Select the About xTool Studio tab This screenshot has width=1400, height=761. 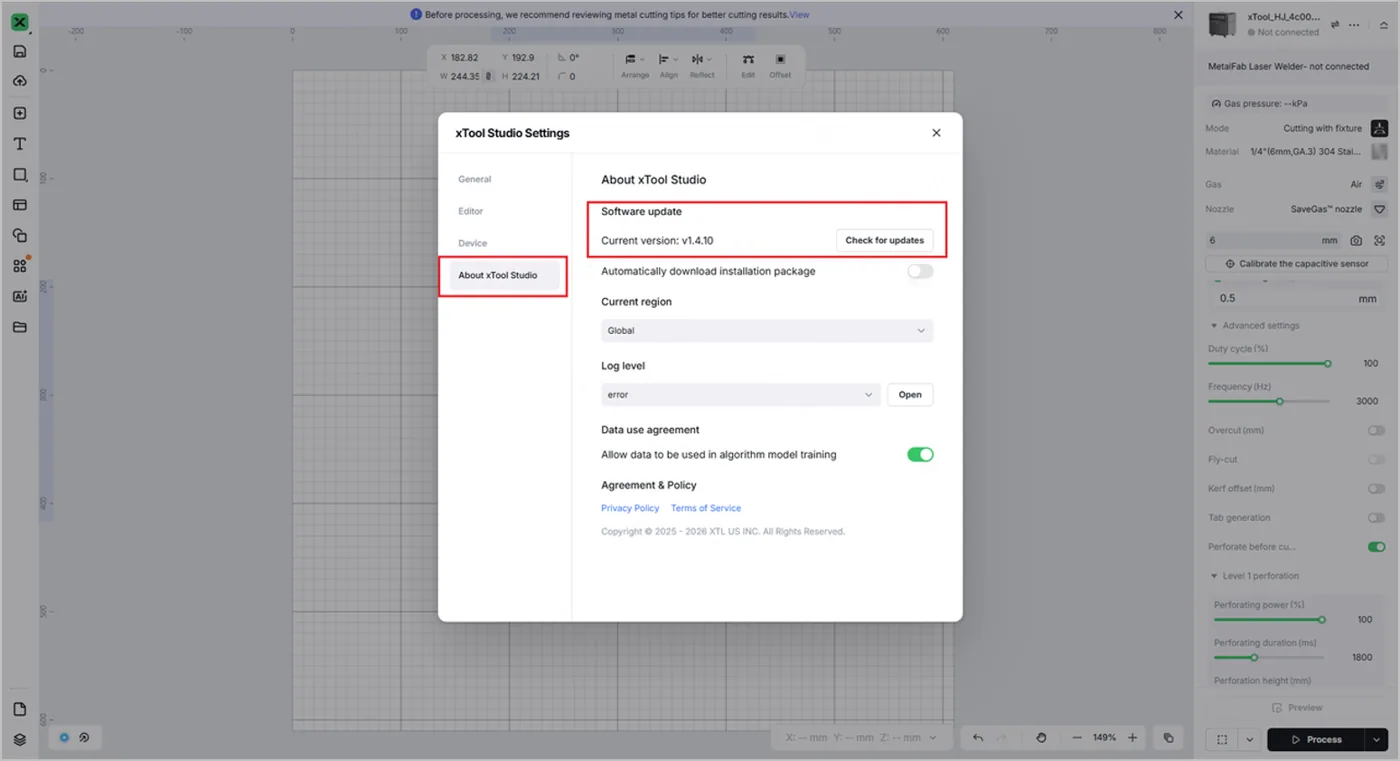point(504,276)
